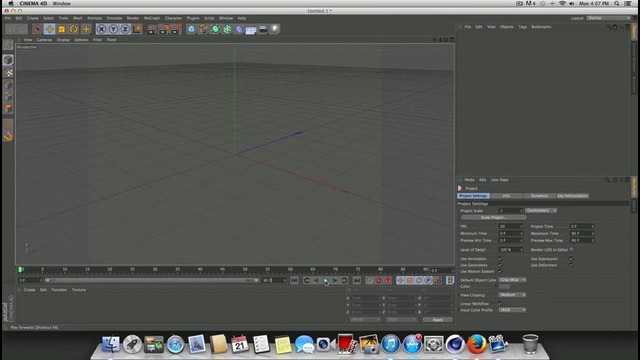This screenshot has width=640, height=360.
Task: Click the purple deformer icon
Action: (x=239, y=29)
